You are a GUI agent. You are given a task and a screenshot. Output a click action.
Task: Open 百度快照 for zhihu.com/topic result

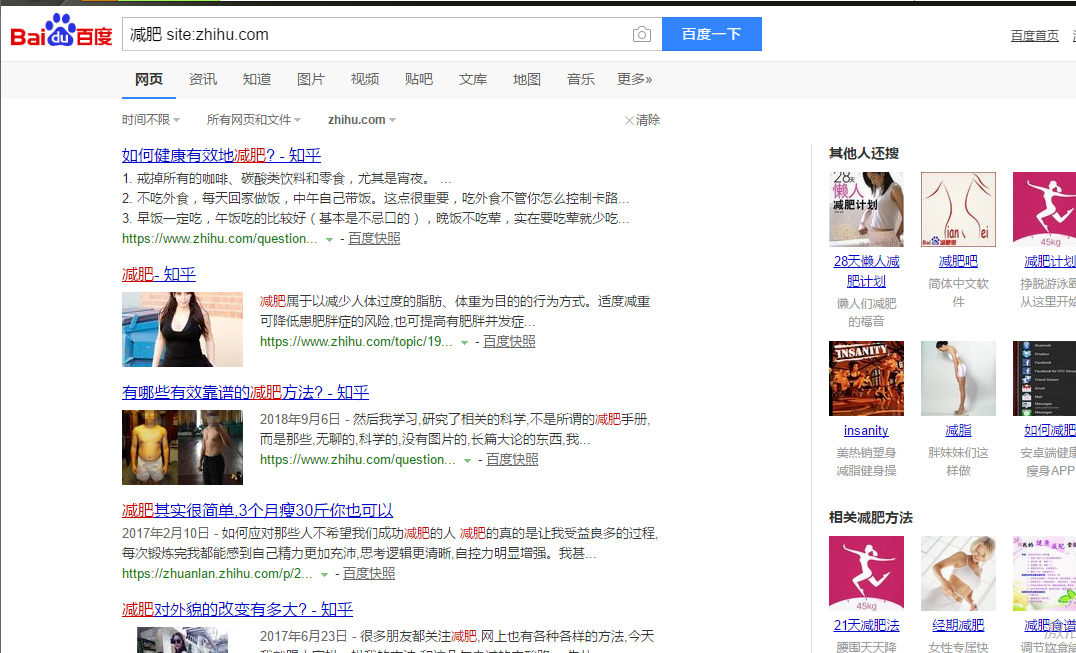click(509, 342)
